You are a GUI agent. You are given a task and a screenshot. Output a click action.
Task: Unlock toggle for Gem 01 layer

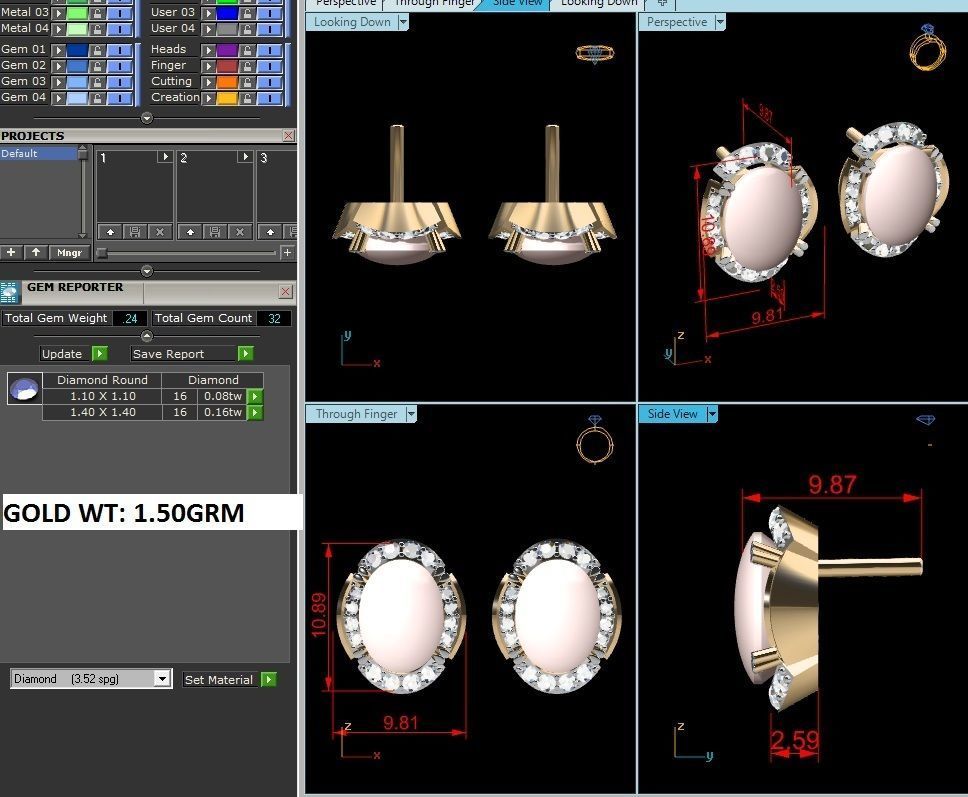[97, 49]
